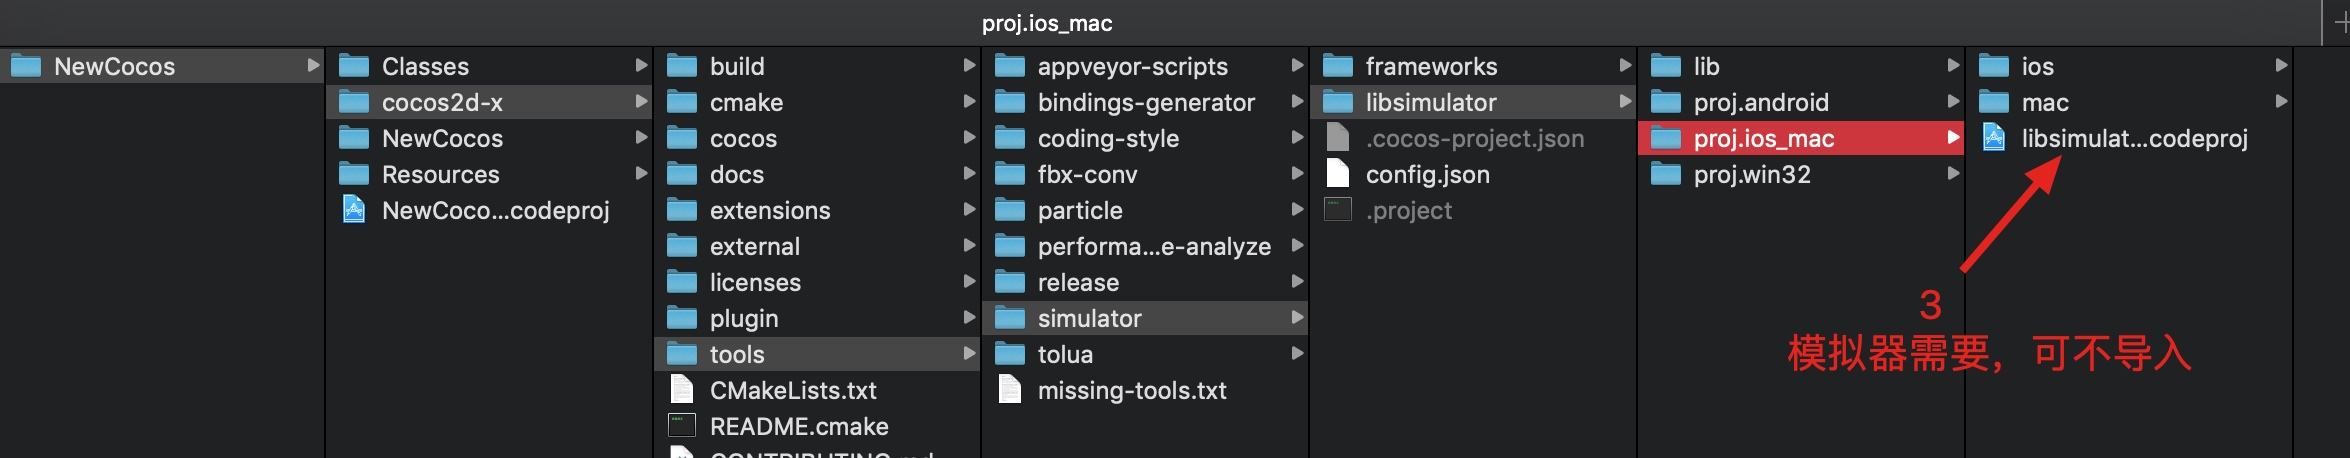Select the NewCocos root folder
The height and width of the screenshot is (458, 2350).
pyautogui.click(x=114, y=66)
